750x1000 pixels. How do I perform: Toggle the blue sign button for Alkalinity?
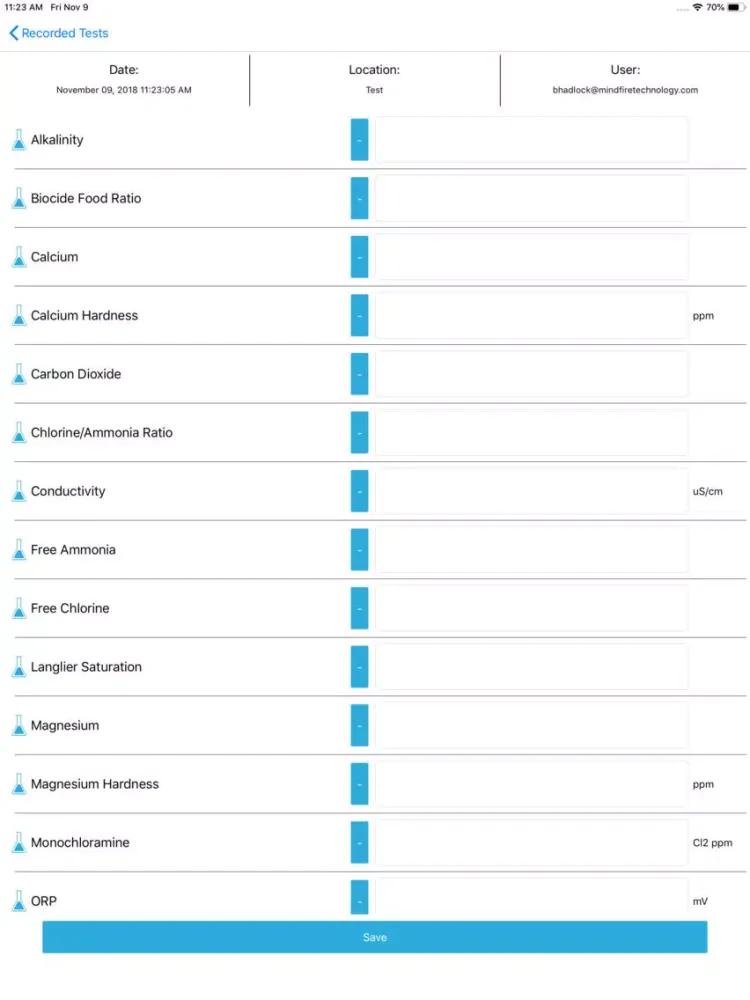pos(360,140)
